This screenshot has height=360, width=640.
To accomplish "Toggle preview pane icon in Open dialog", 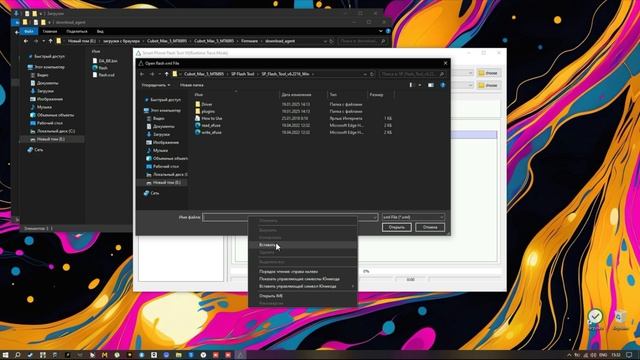I will click(431, 85).
